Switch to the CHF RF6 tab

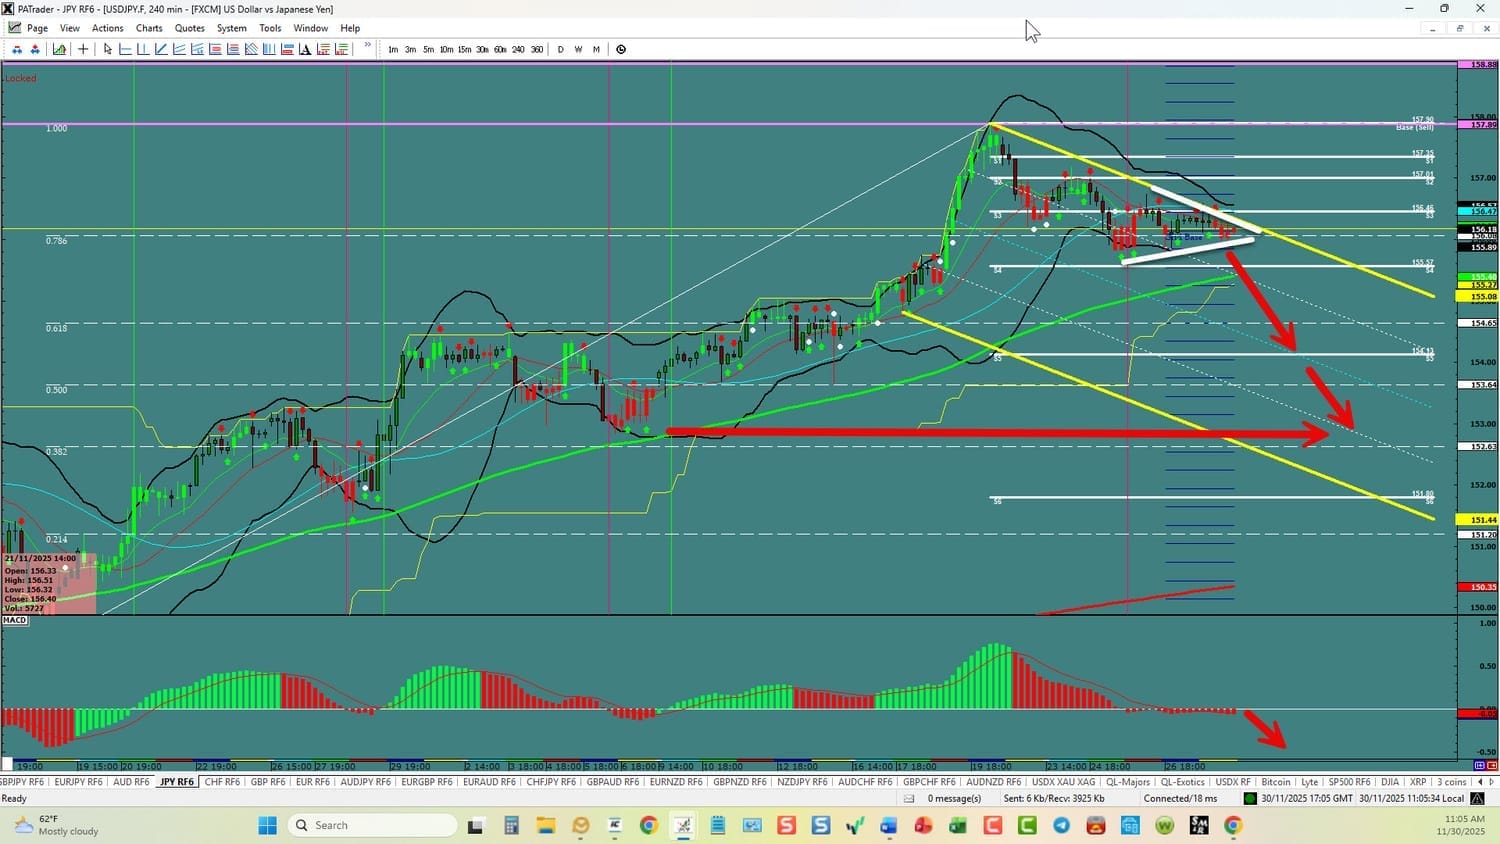[x=222, y=782]
